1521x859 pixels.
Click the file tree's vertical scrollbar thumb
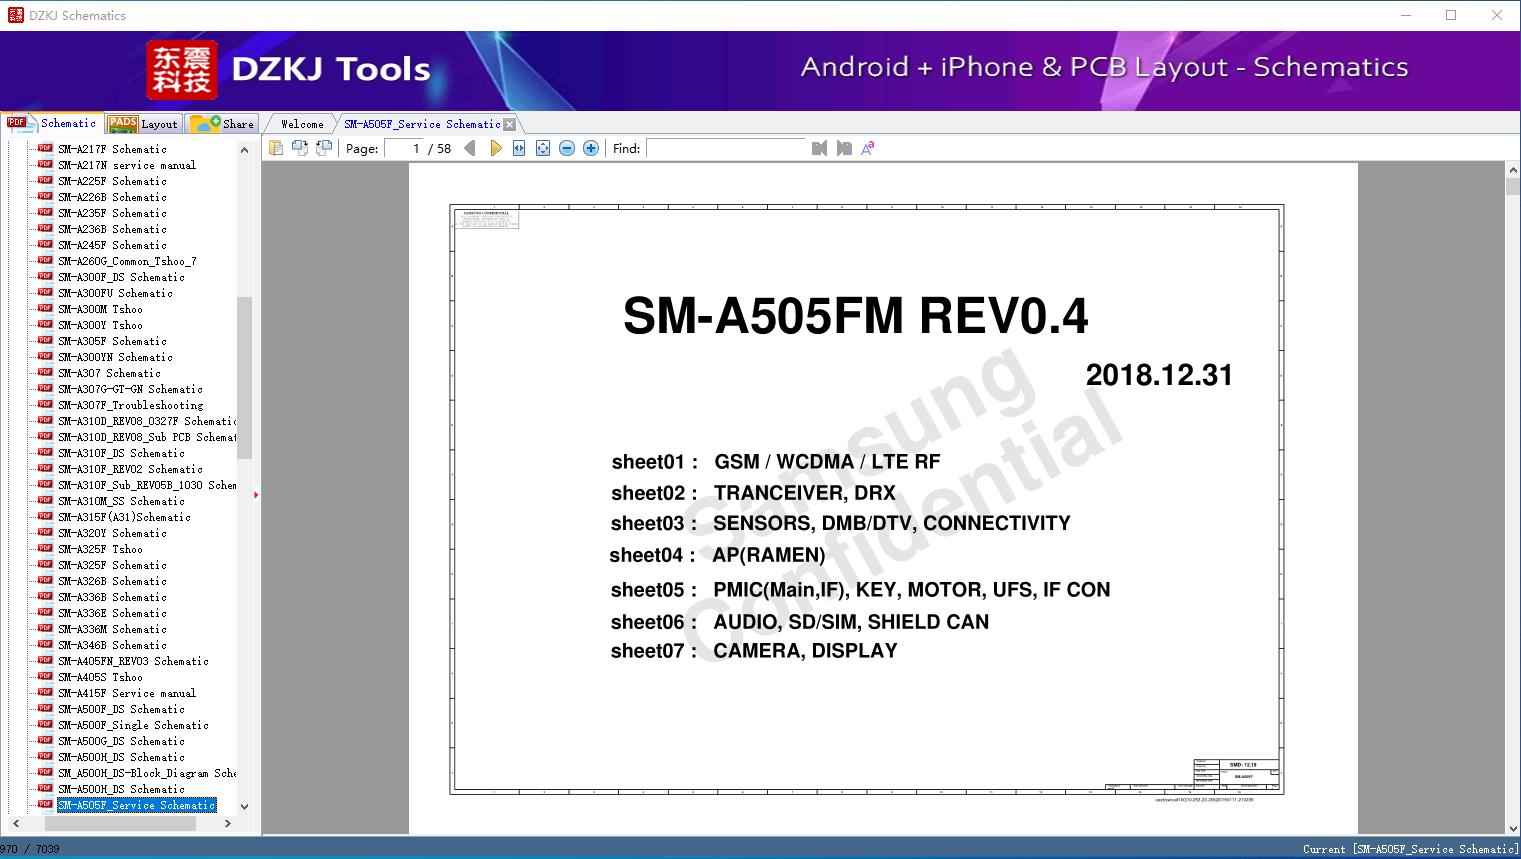point(244,377)
